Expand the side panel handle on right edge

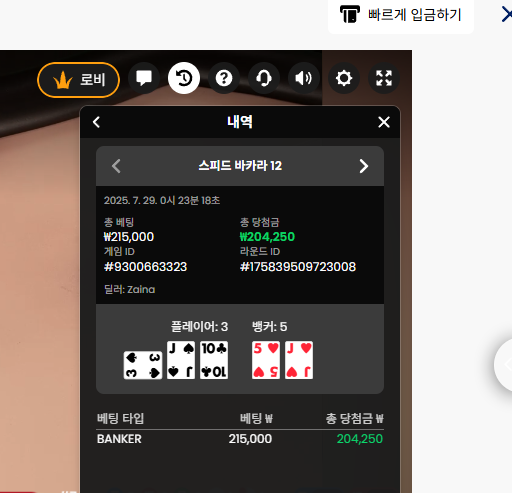pos(503,365)
